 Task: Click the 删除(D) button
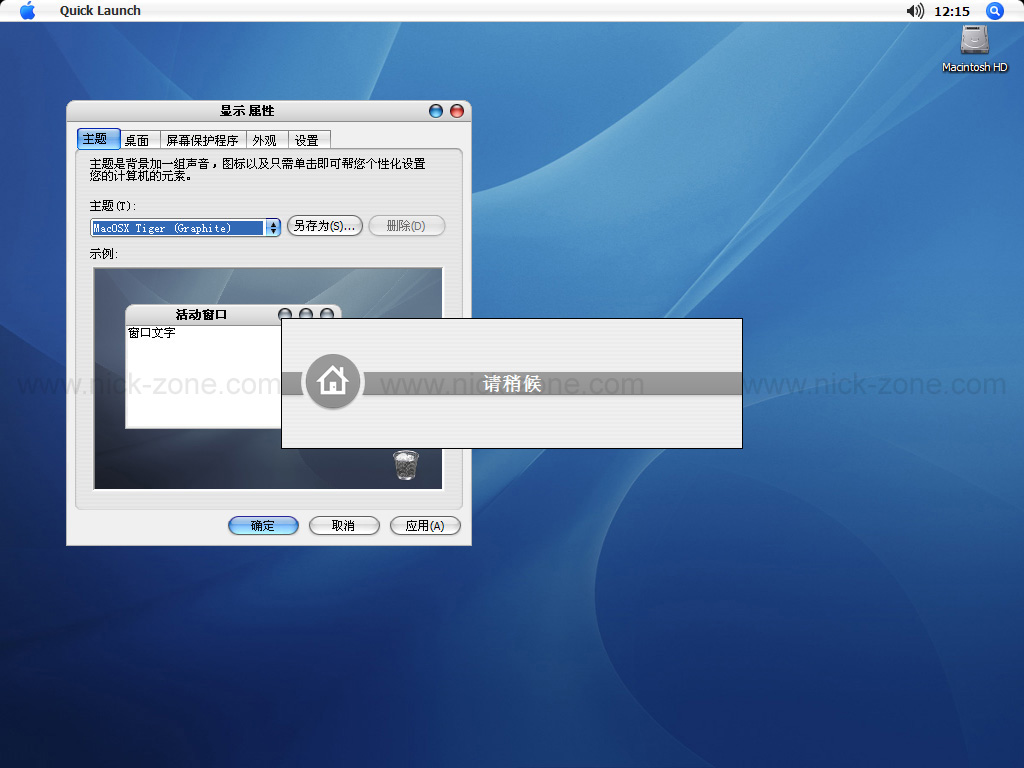(x=406, y=226)
